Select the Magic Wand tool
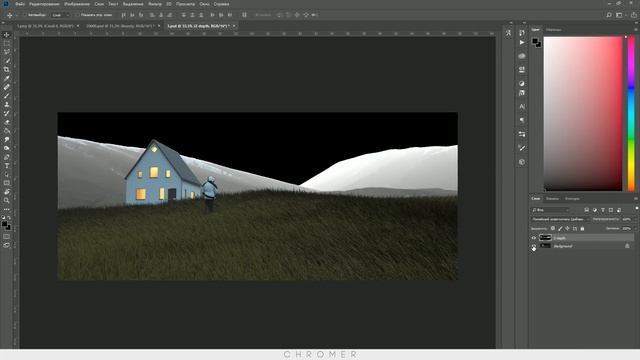640x360 pixels. 7,61
